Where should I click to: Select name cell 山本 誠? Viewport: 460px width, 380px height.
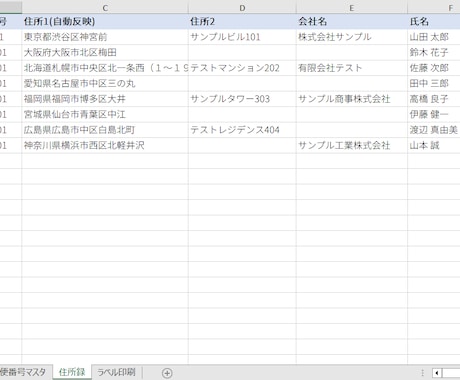(434, 145)
